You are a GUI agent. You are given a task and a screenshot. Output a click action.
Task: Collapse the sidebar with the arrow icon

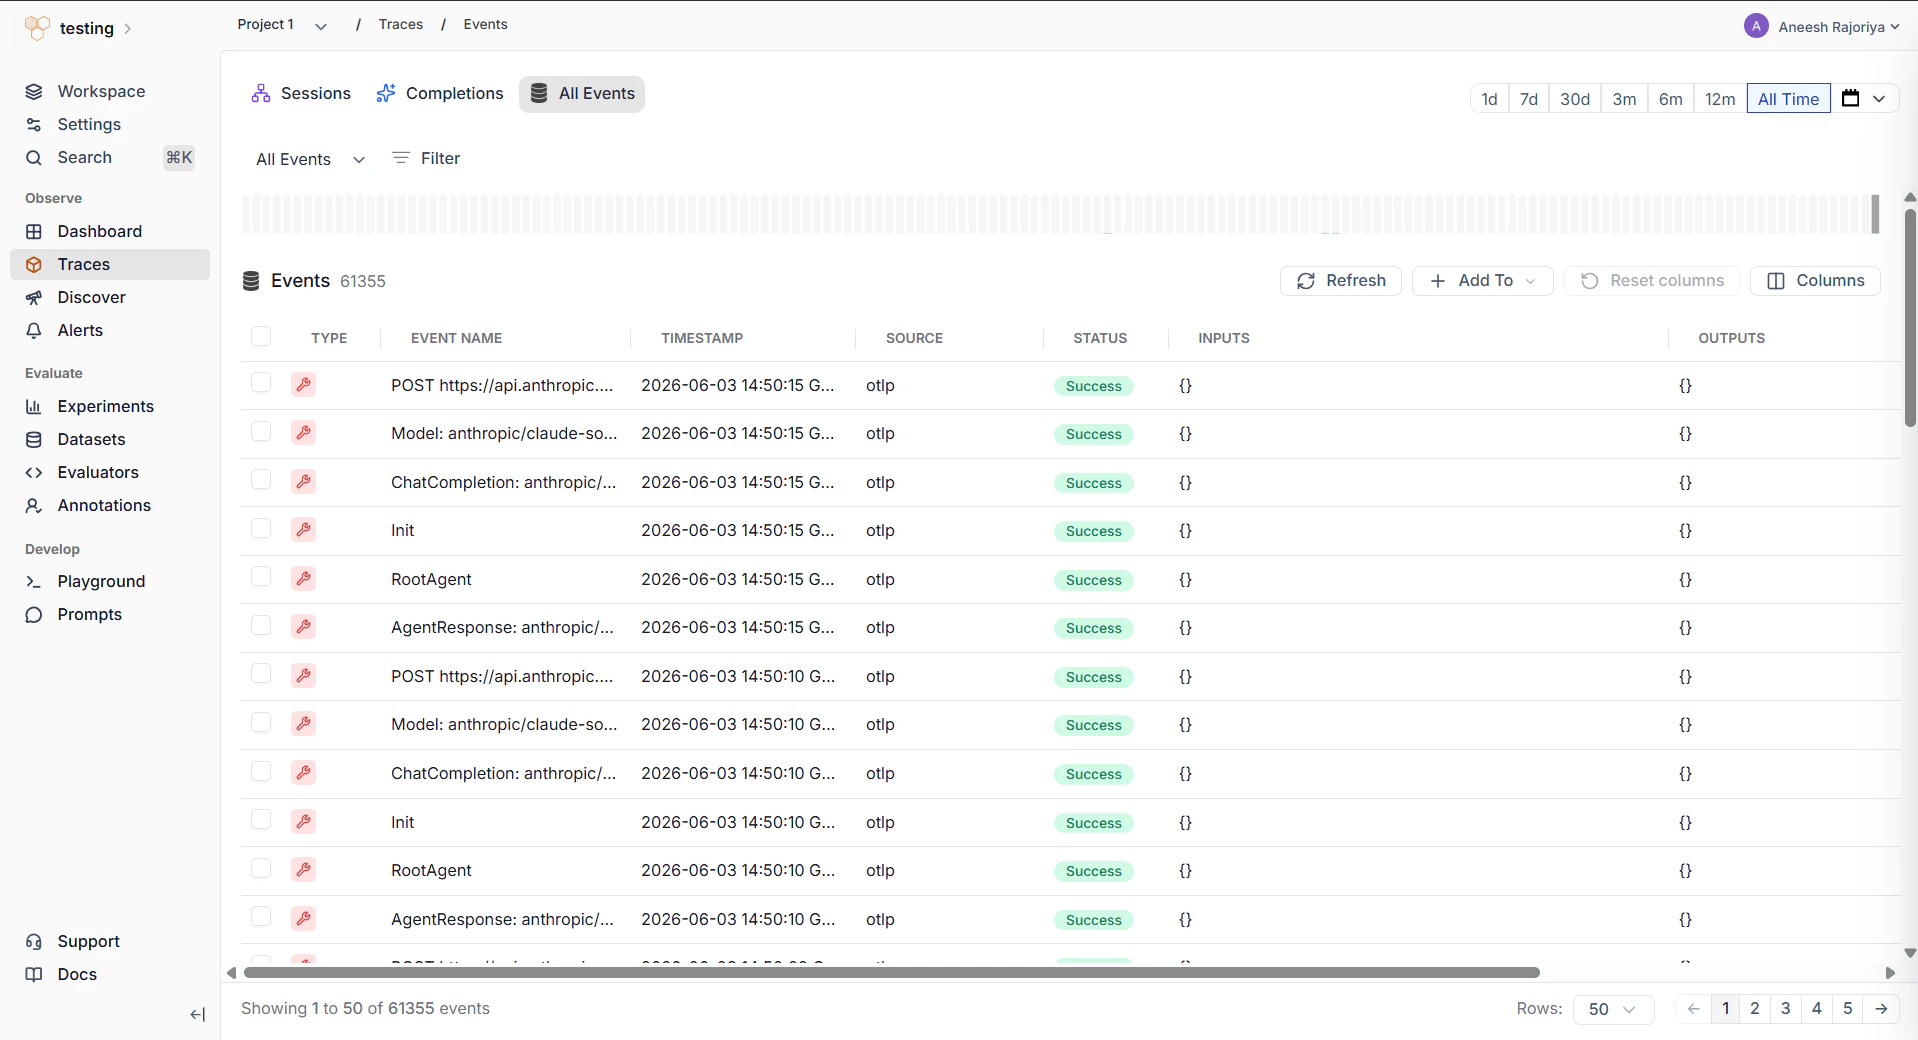point(198,1015)
